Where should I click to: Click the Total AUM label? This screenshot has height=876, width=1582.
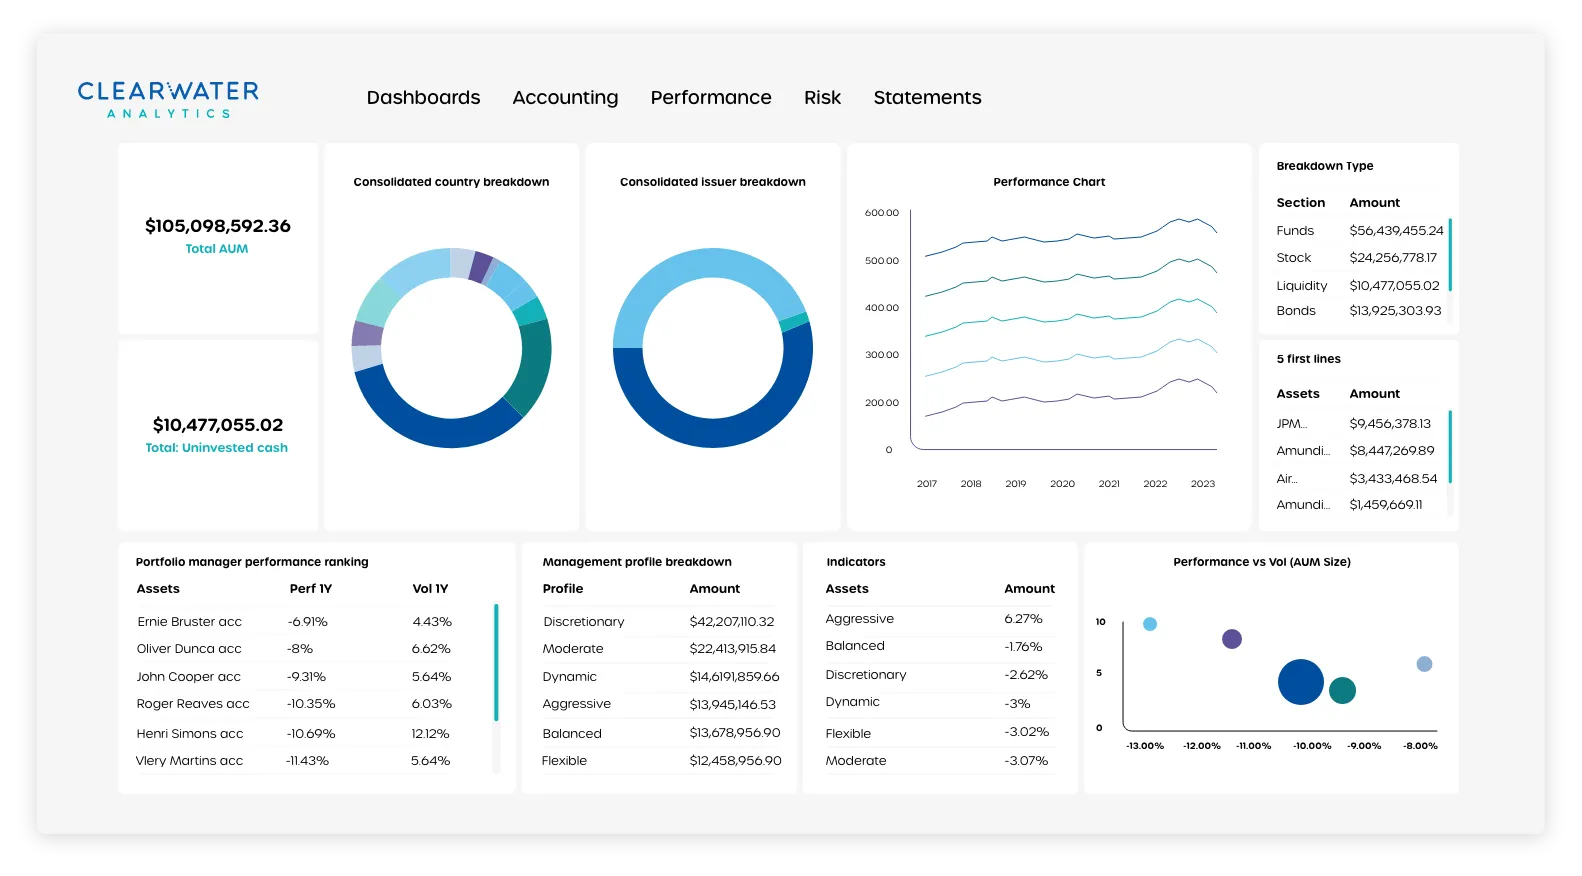217,249
